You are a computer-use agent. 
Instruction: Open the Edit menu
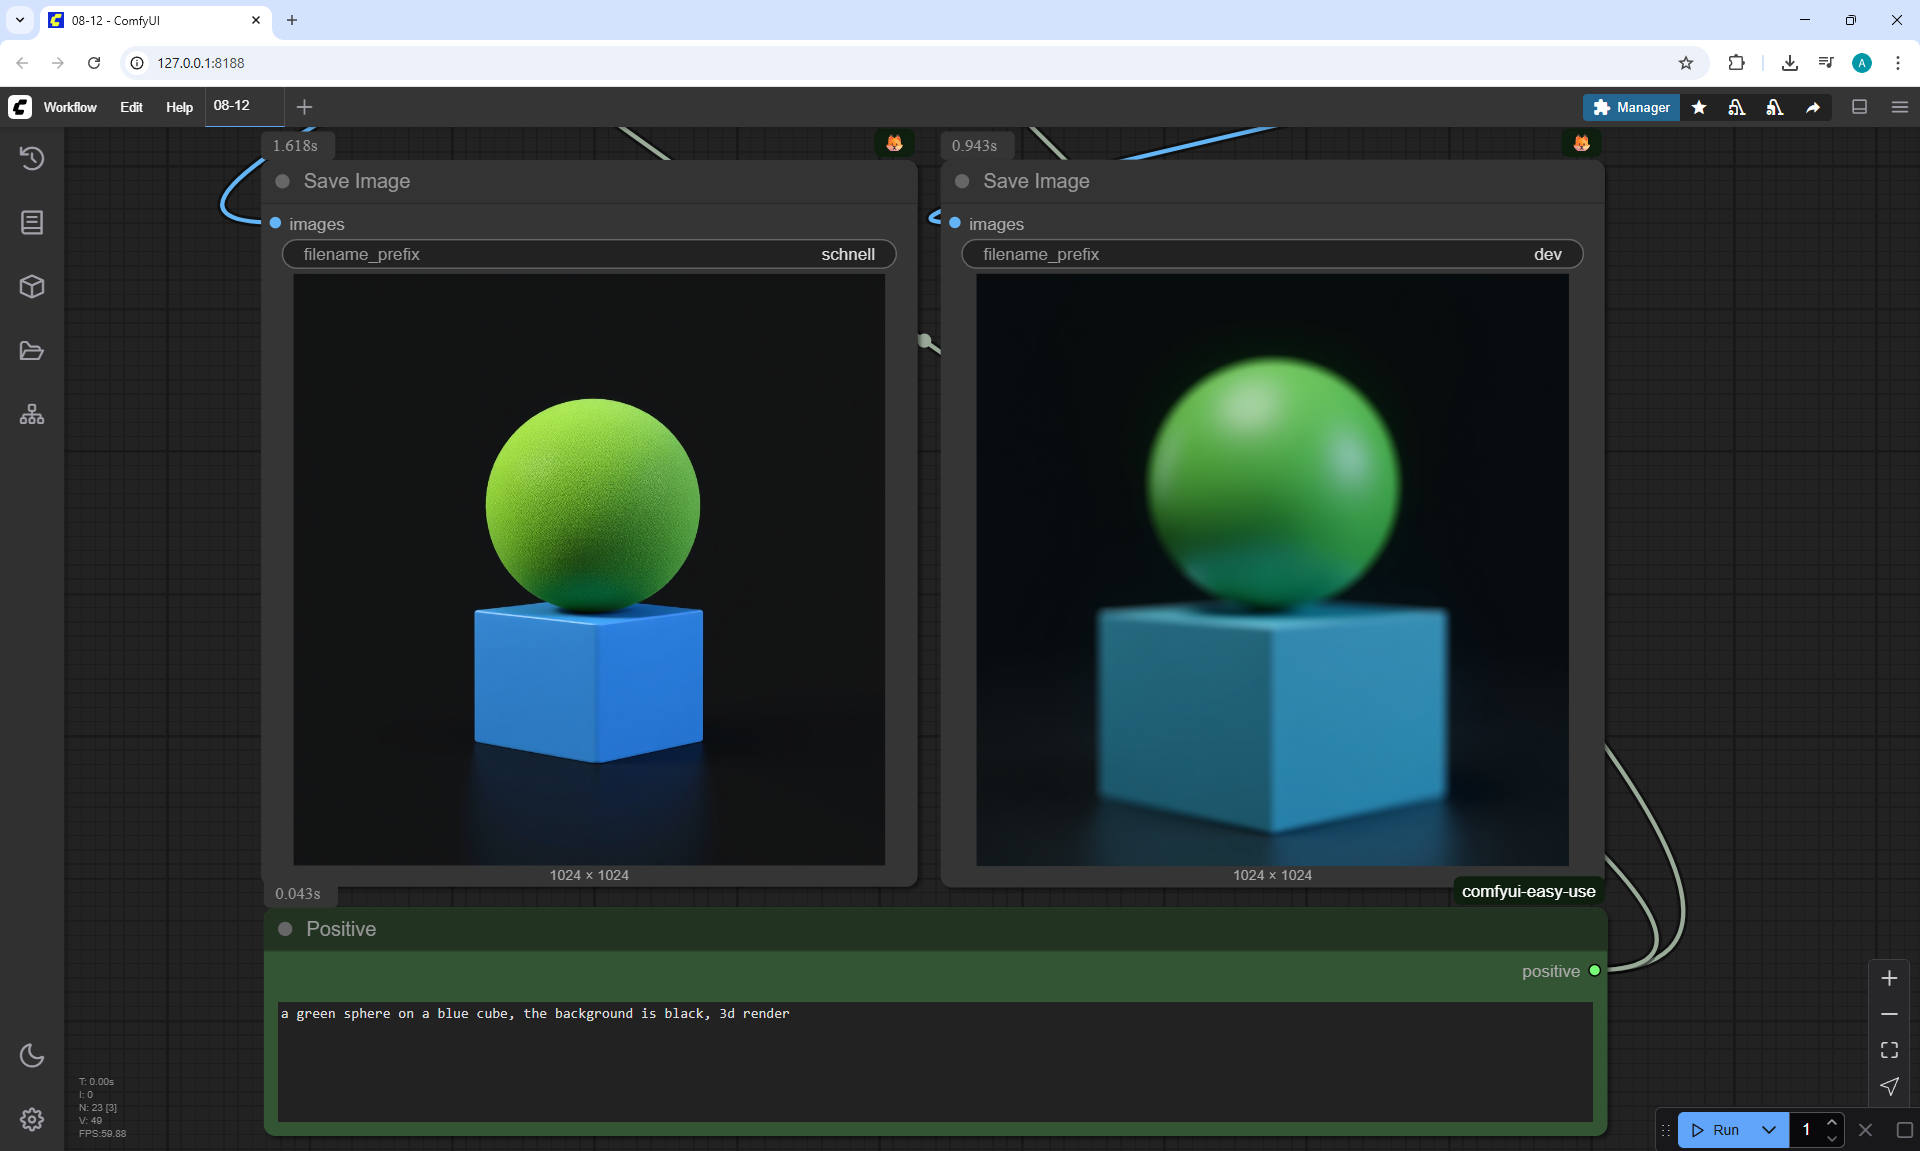tap(131, 107)
